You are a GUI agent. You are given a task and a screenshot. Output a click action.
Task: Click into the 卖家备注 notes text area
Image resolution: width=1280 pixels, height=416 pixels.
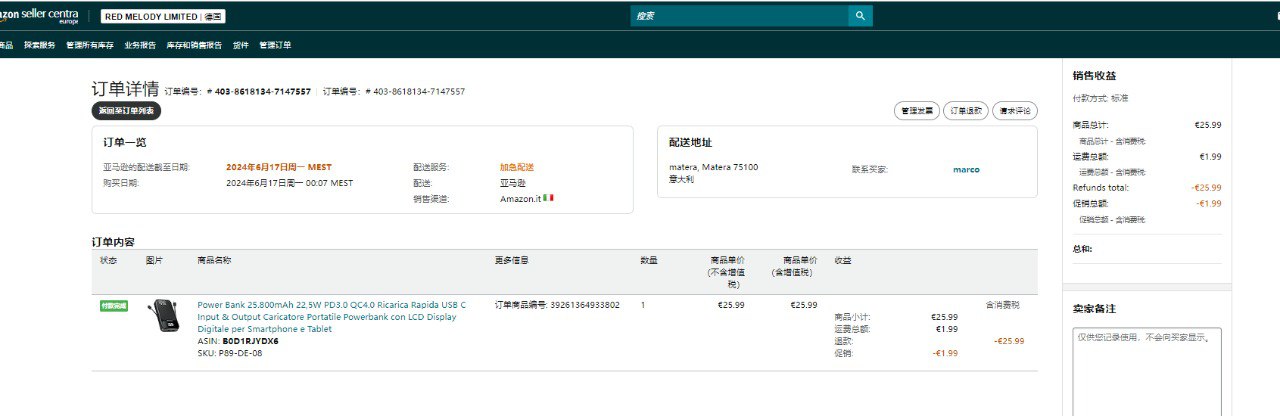pos(1147,370)
